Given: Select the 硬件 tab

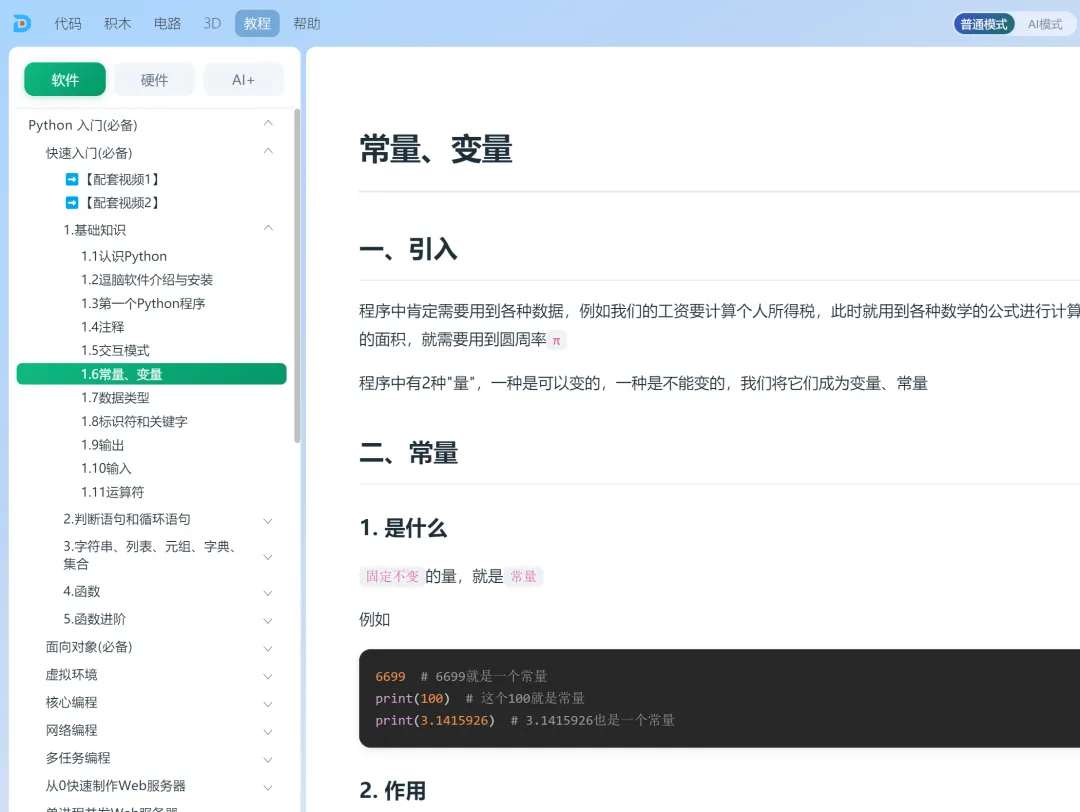Looking at the screenshot, I should point(154,80).
